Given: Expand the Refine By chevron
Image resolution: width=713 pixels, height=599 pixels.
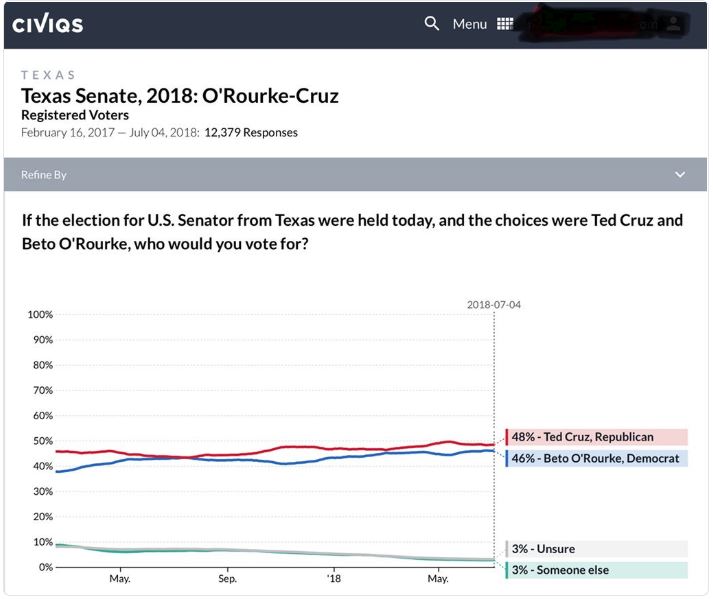Looking at the screenshot, I should [680, 174].
